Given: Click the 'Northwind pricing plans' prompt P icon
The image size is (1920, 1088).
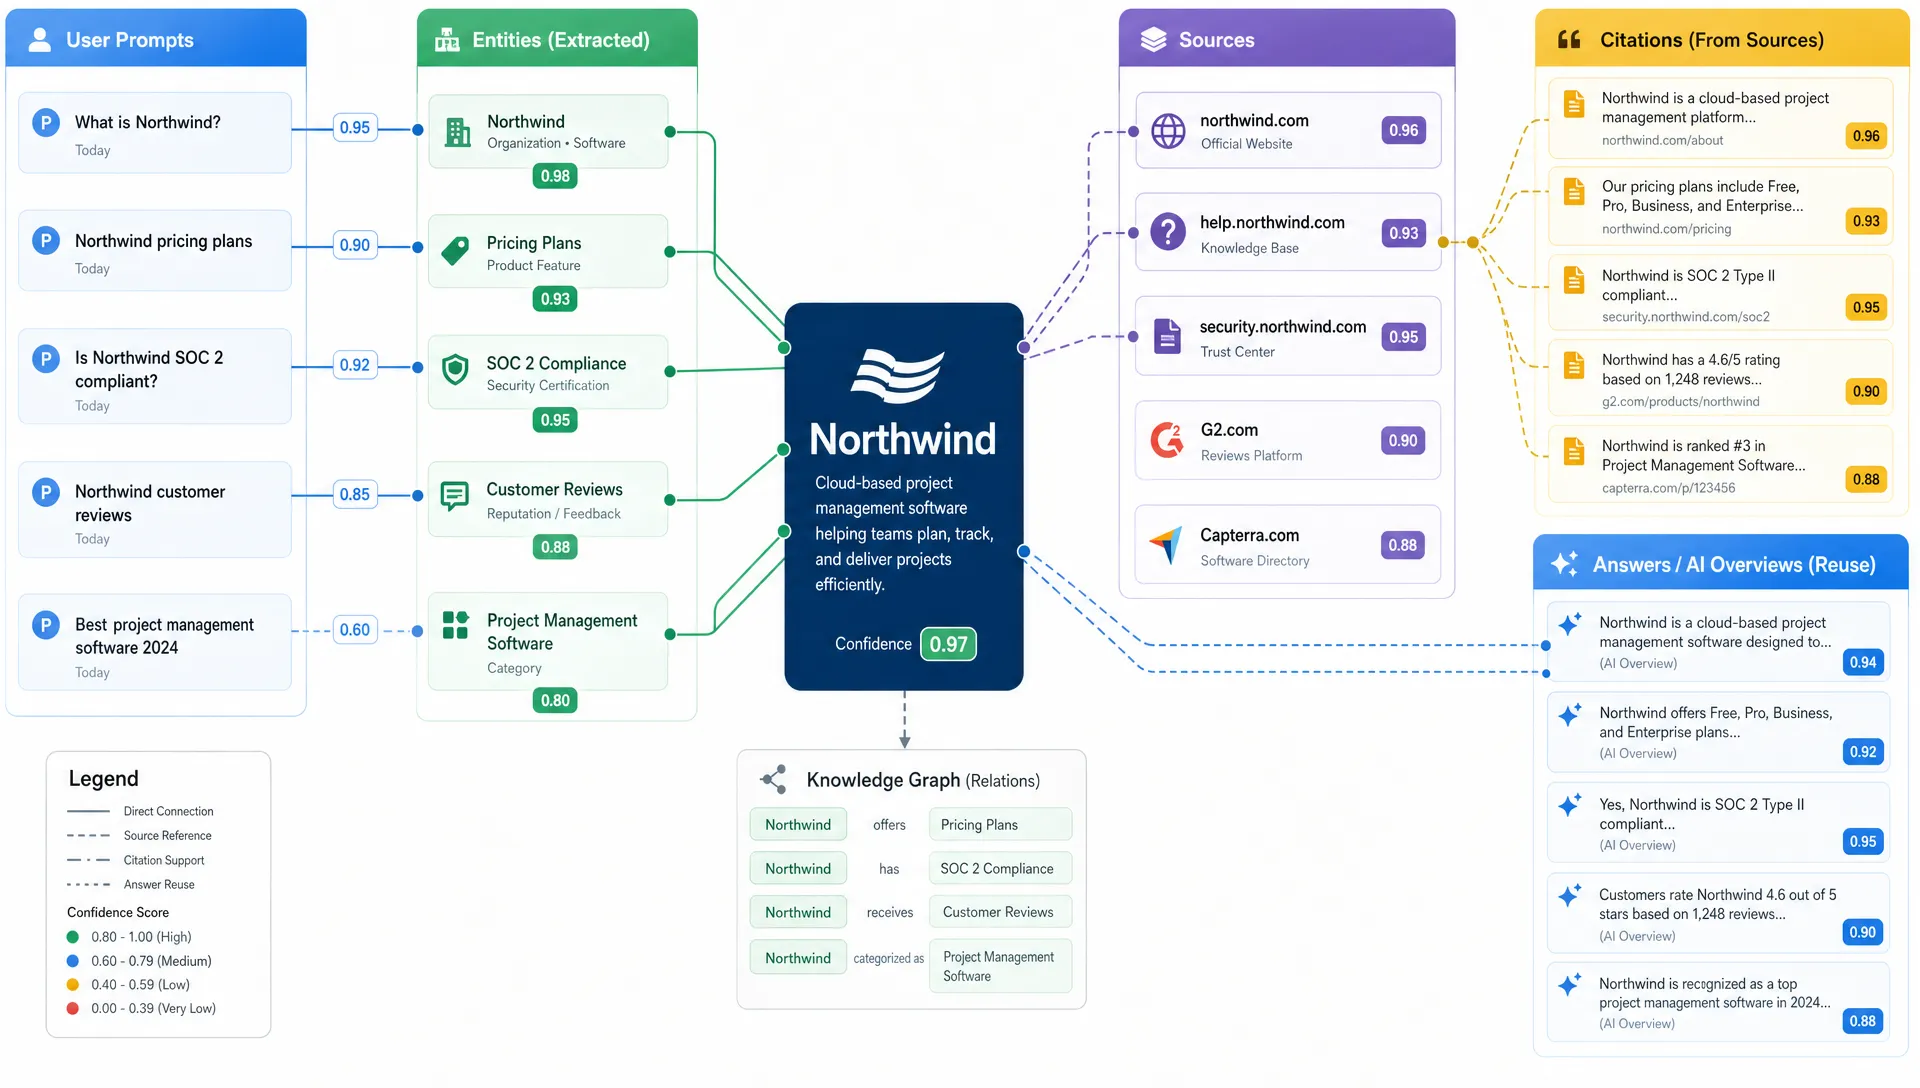Looking at the screenshot, I should tap(45, 240).
